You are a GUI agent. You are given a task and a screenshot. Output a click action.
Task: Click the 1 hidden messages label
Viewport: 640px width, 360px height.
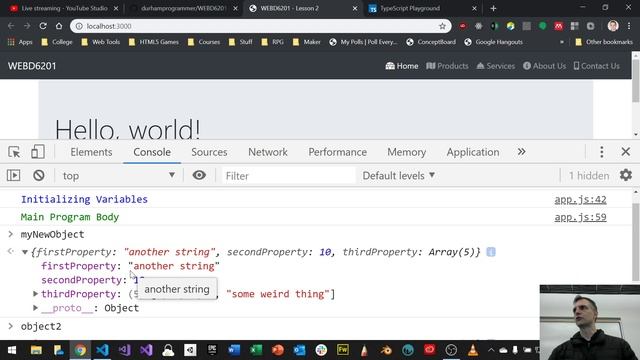589,176
